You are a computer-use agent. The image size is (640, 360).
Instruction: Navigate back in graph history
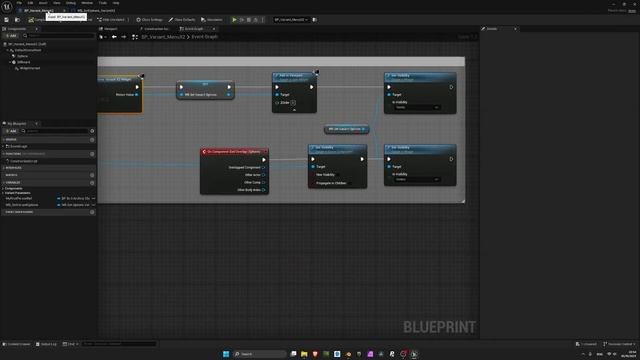[114, 37]
